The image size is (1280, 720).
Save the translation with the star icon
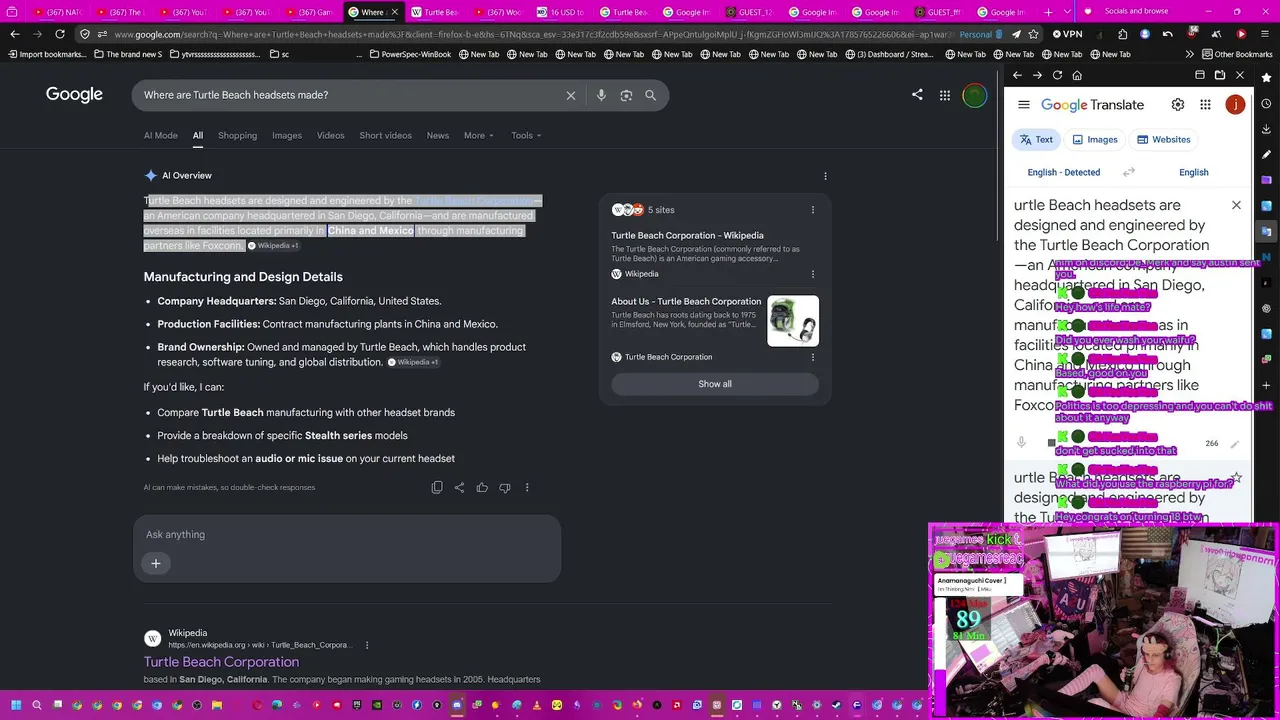tap(1236, 479)
